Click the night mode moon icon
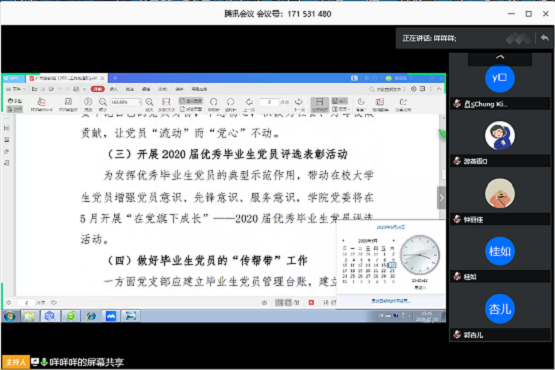 (360, 102)
